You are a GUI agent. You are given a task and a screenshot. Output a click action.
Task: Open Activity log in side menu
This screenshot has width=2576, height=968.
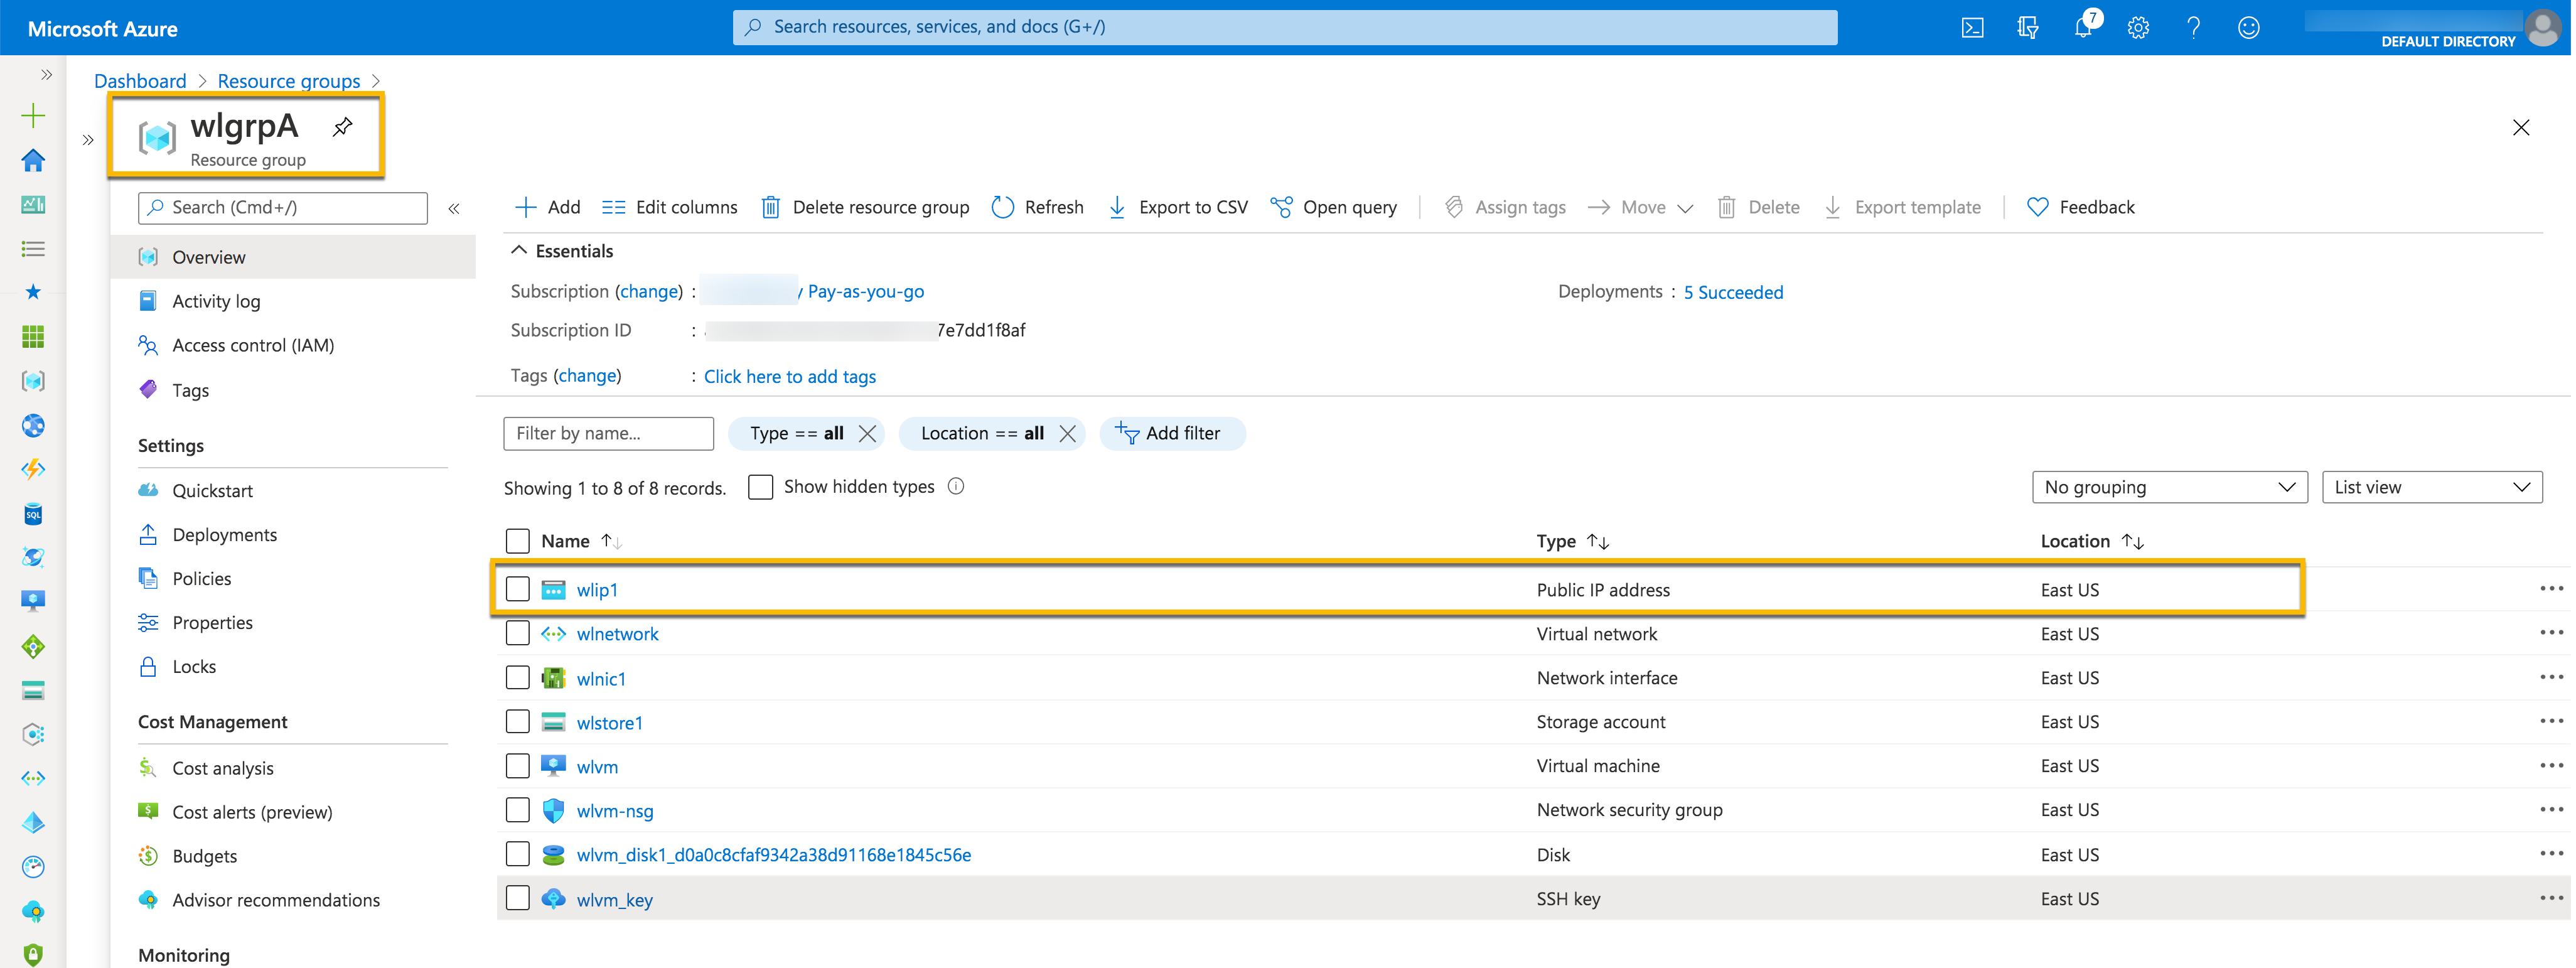[216, 301]
